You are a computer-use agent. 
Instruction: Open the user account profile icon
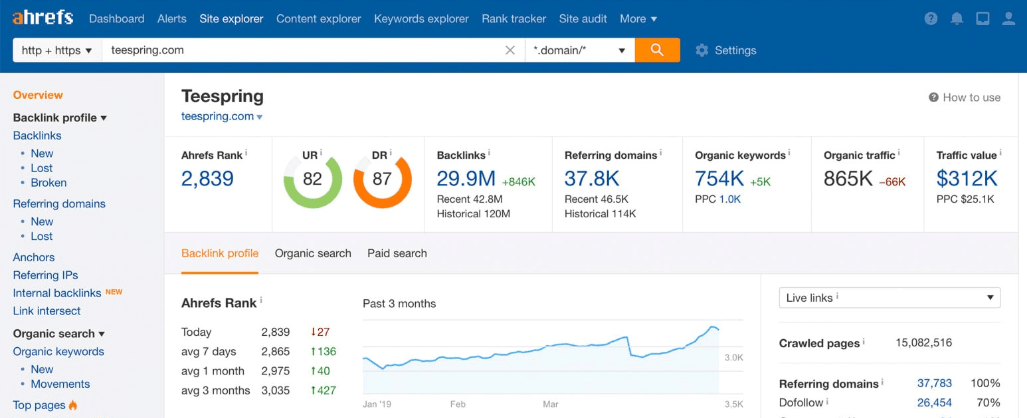pos(1008,19)
